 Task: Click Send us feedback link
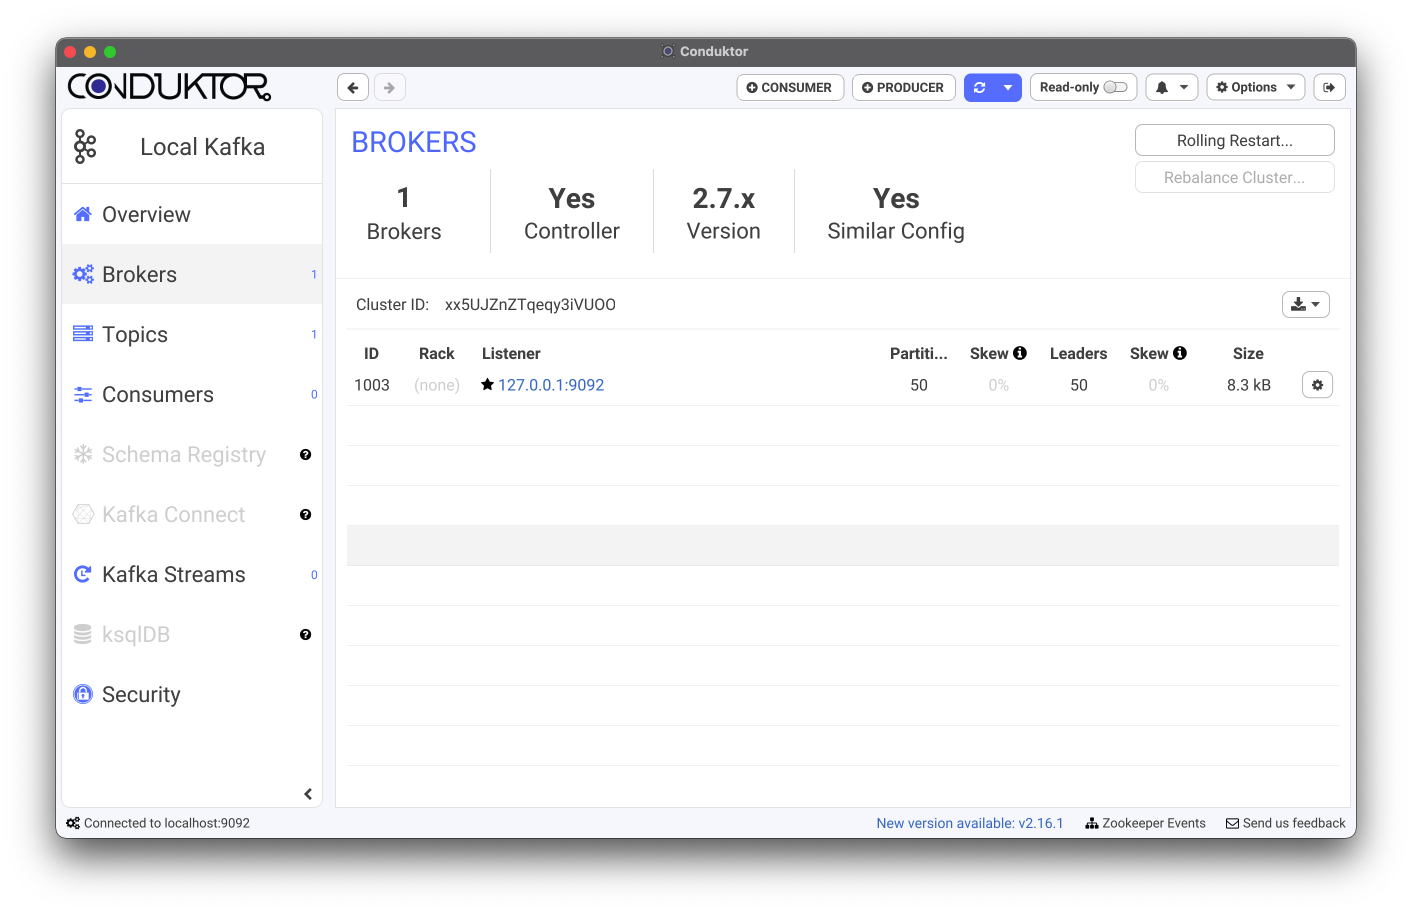coord(1286,823)
